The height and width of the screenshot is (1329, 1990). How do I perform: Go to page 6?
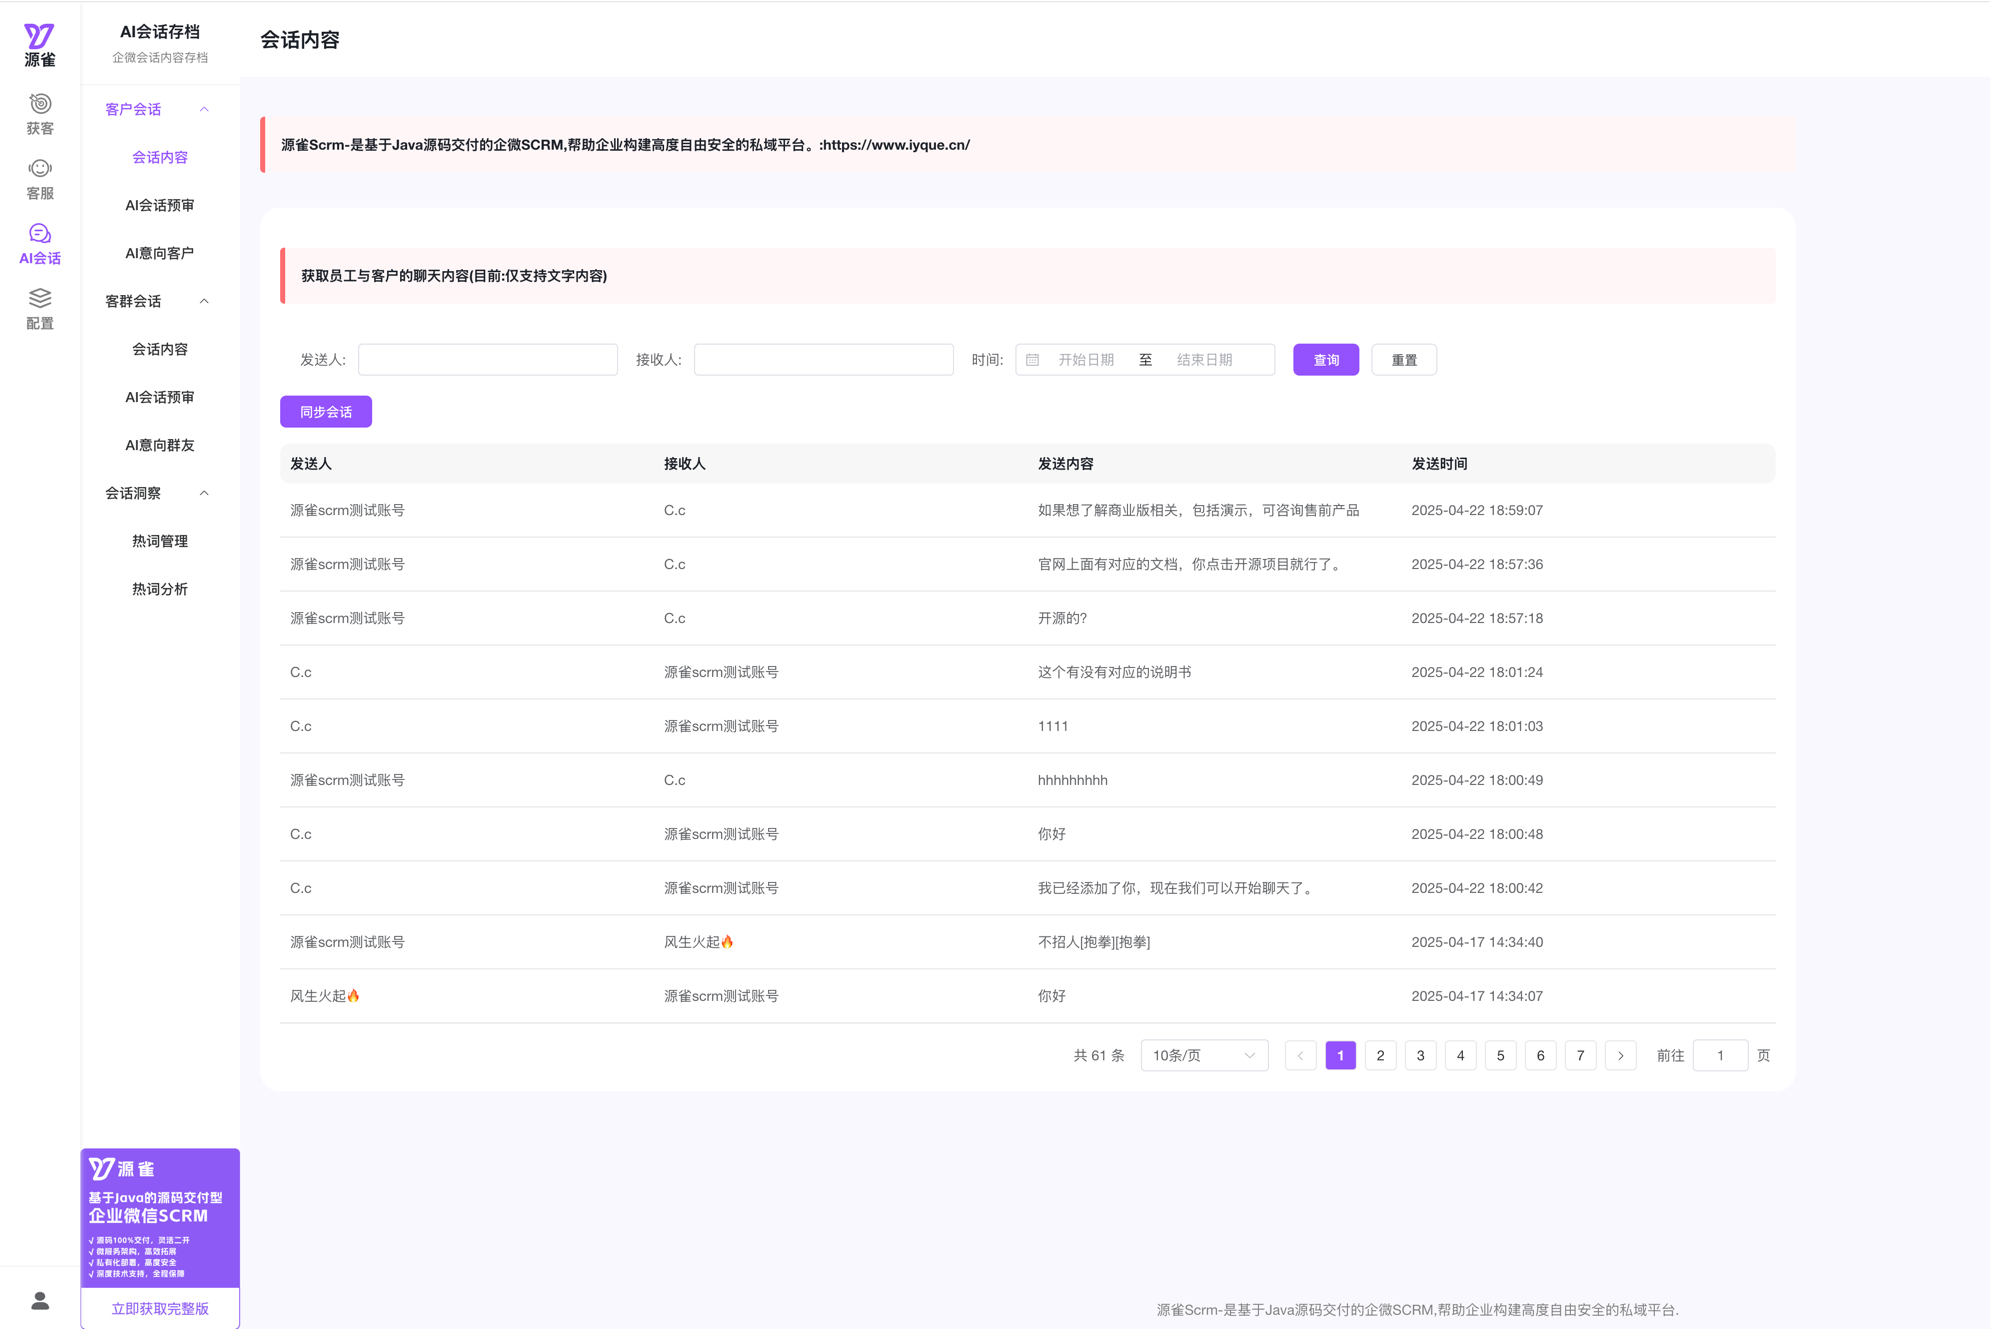tap(1540, 1056)
